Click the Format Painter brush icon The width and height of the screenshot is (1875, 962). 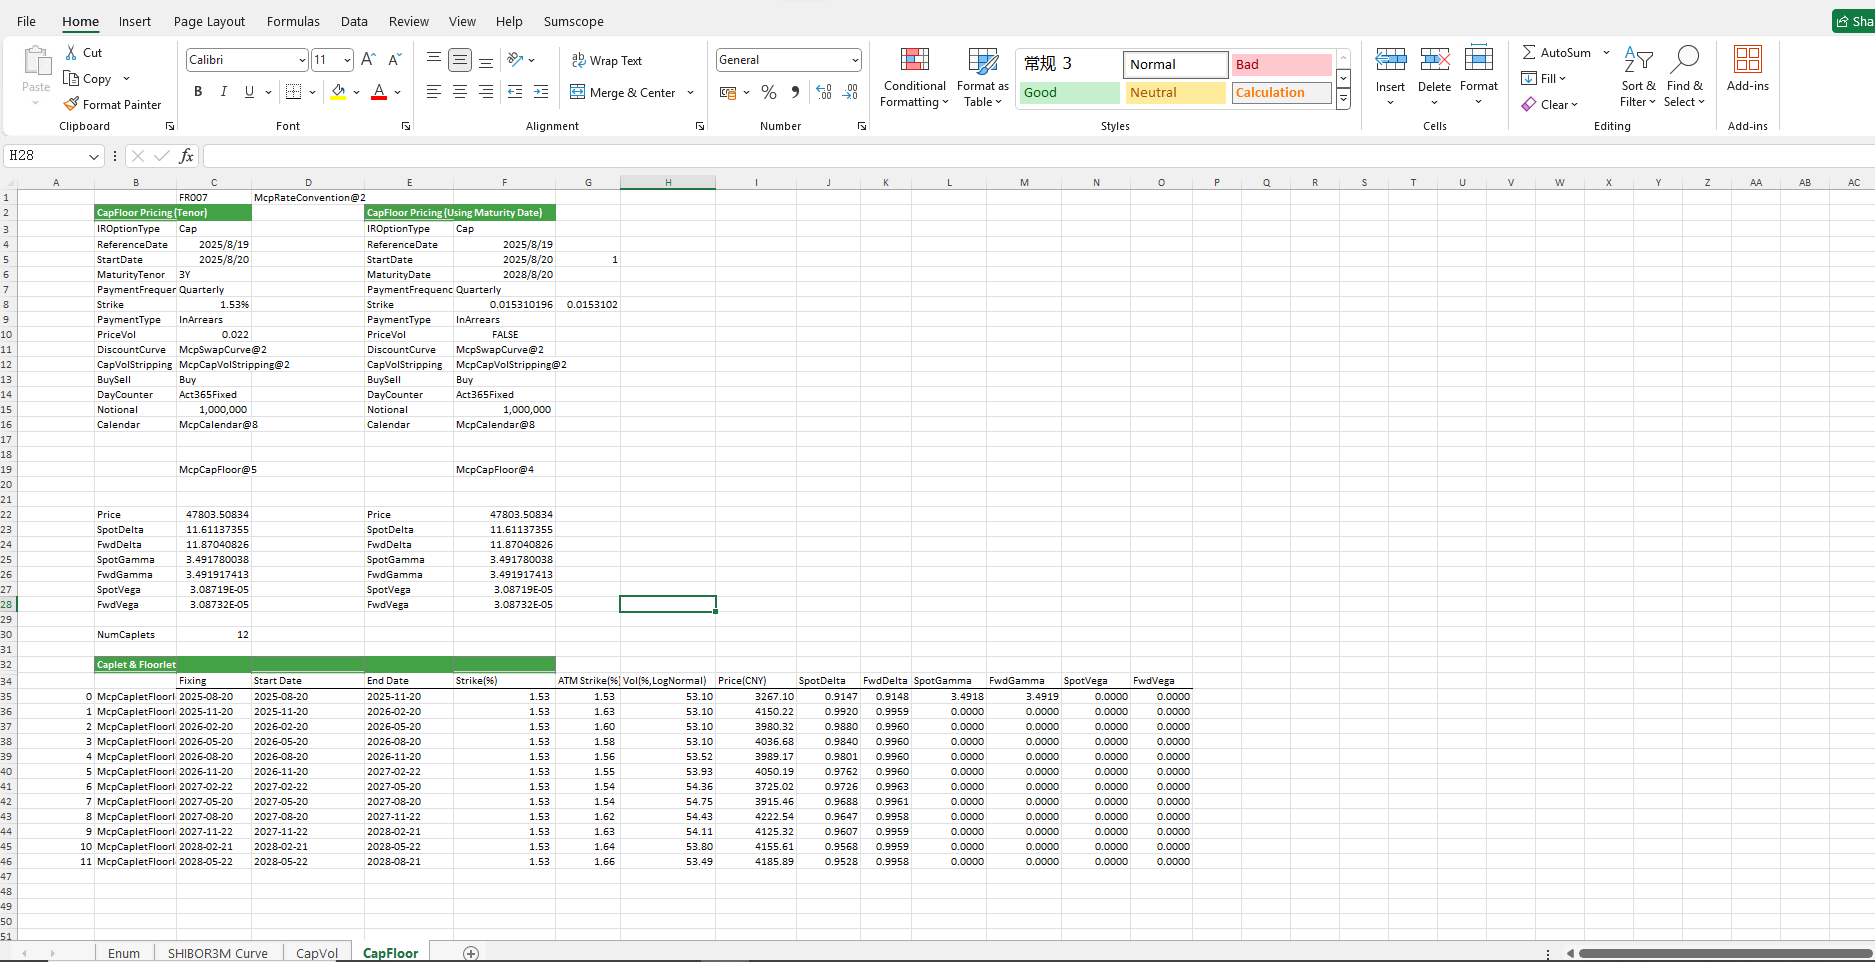(71, 104)
